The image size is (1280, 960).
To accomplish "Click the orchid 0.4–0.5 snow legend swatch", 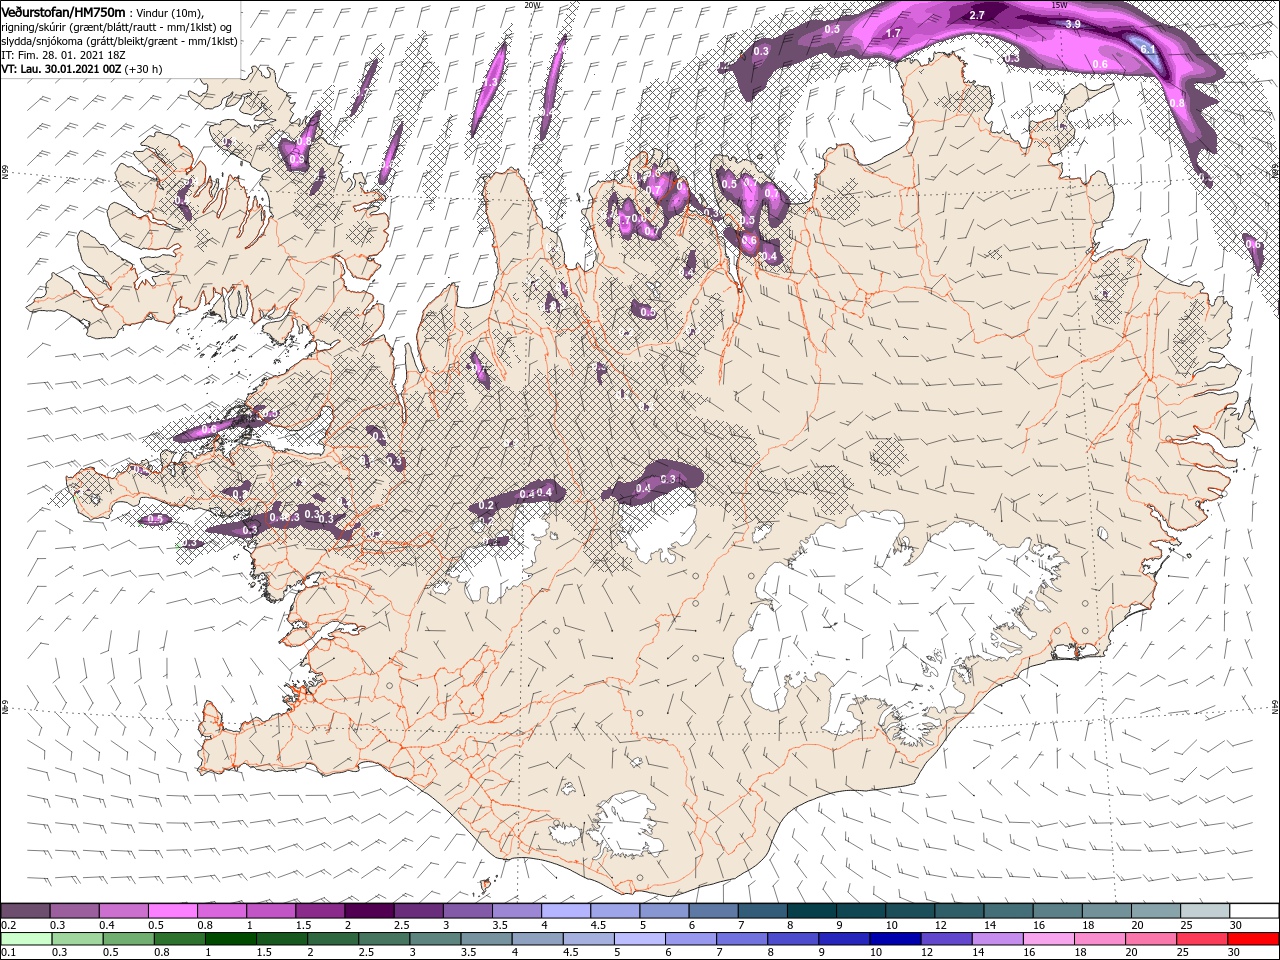I will click(x=123, y=911).
